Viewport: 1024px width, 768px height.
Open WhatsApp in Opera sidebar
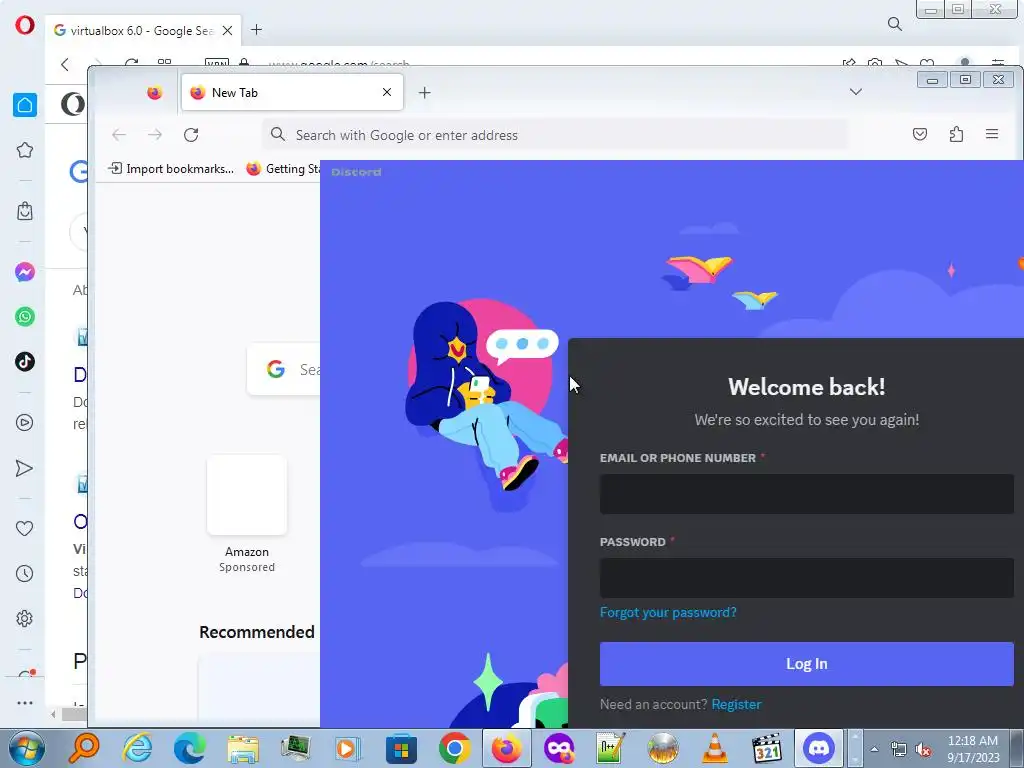tap(25, 317)
